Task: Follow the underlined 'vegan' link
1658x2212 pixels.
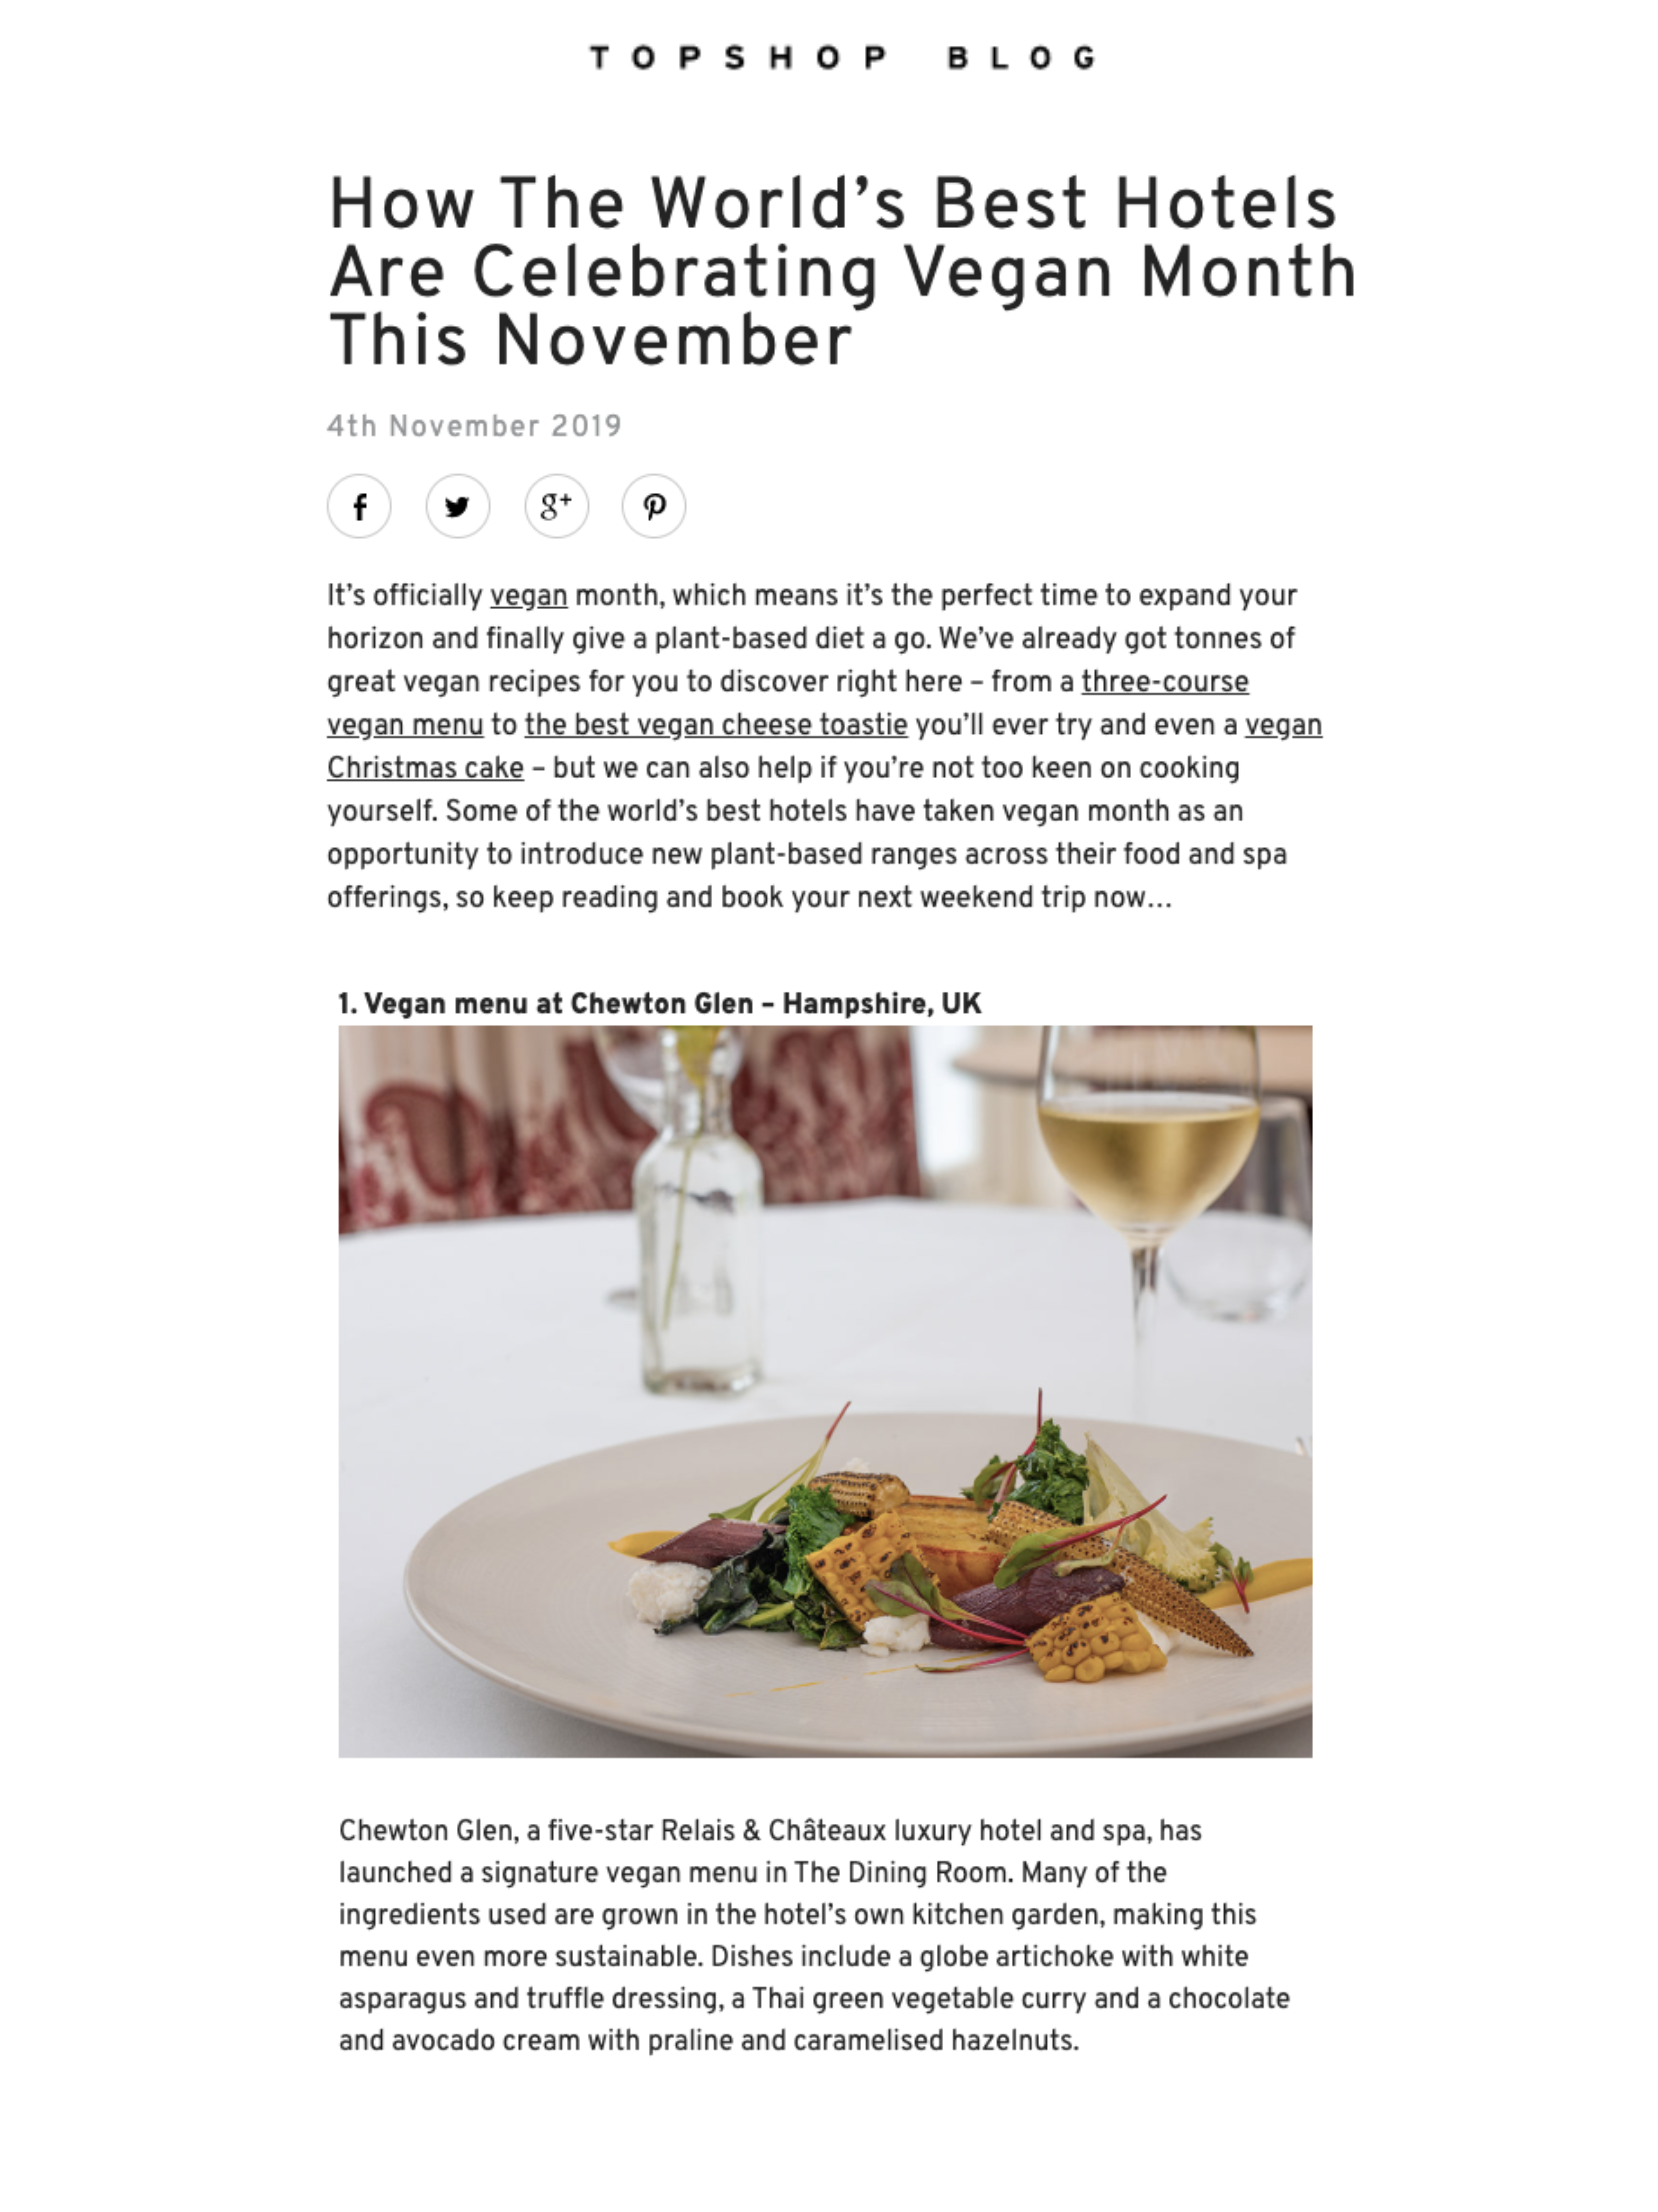Action: (x=528, y=596)
